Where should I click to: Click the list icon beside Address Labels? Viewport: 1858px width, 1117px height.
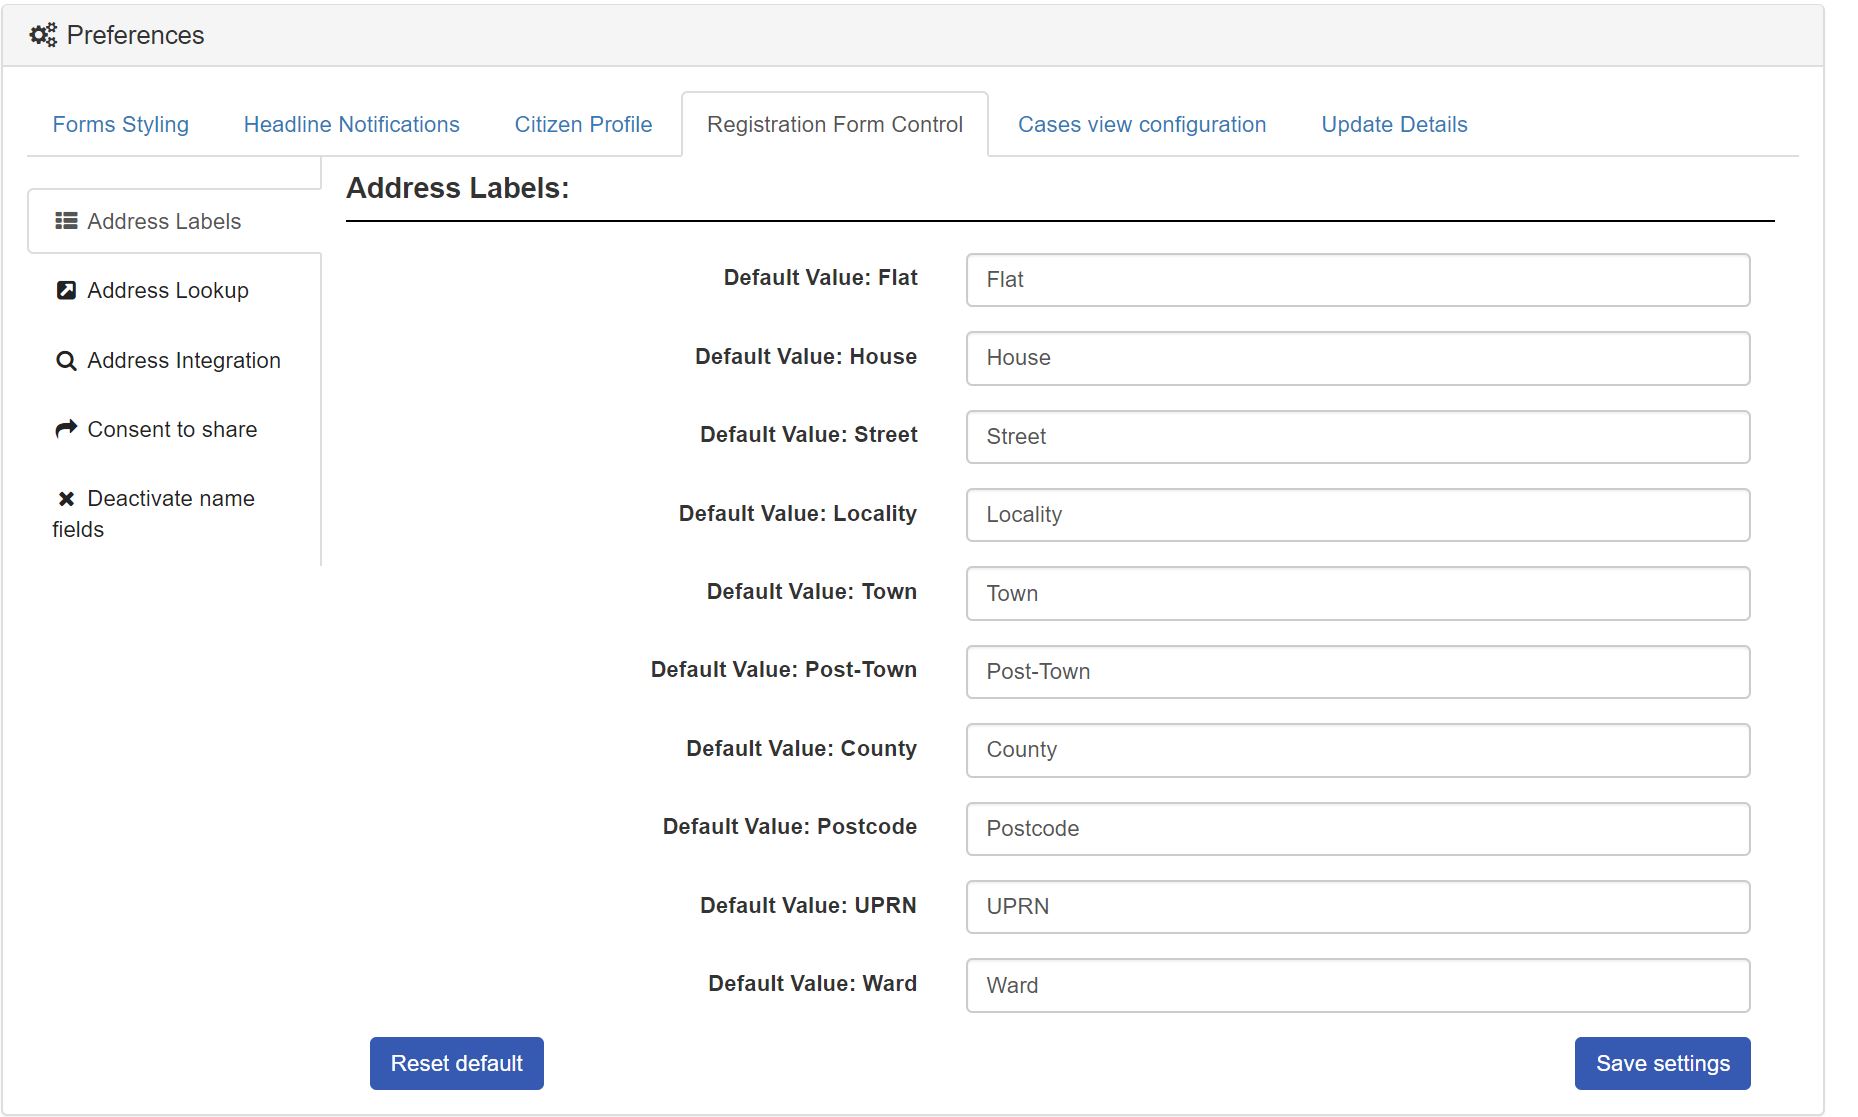66,221
